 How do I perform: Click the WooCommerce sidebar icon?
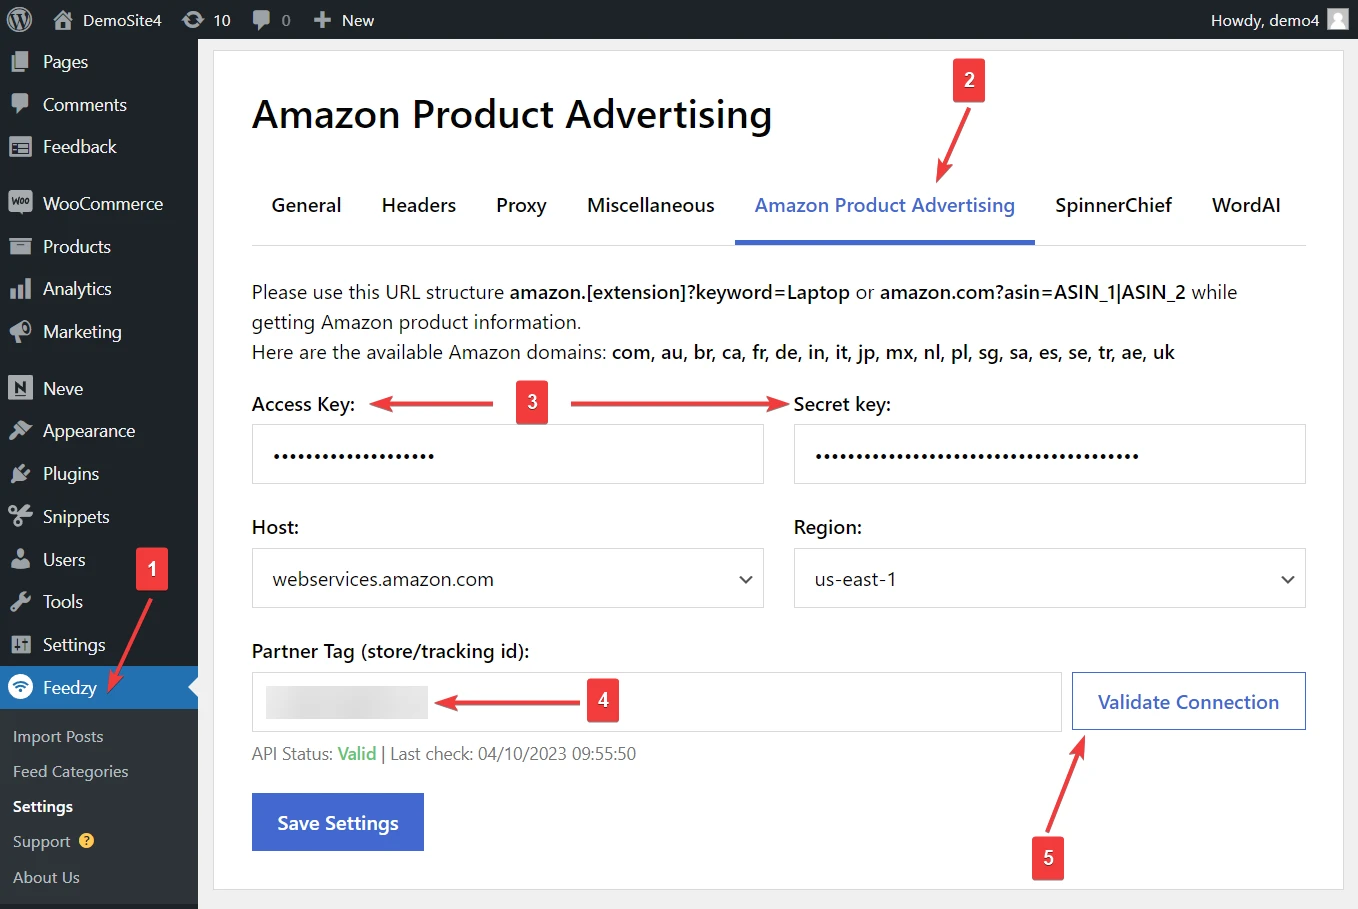tap(20, 203)
